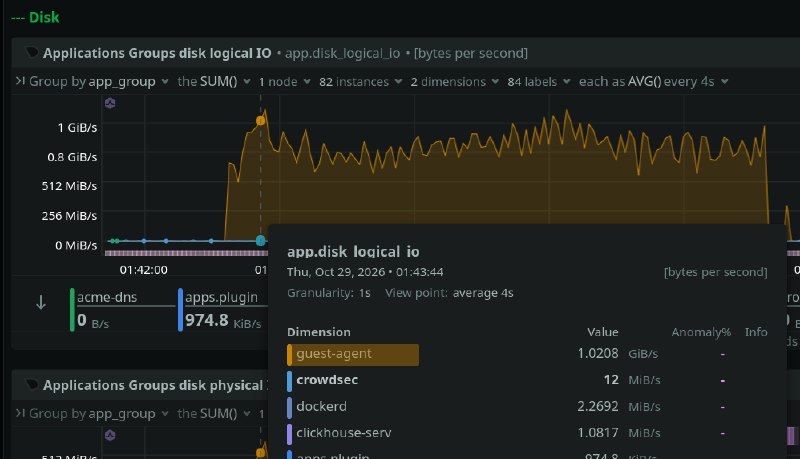Click the 1 GiB/s y-axis label

point(77,128)
